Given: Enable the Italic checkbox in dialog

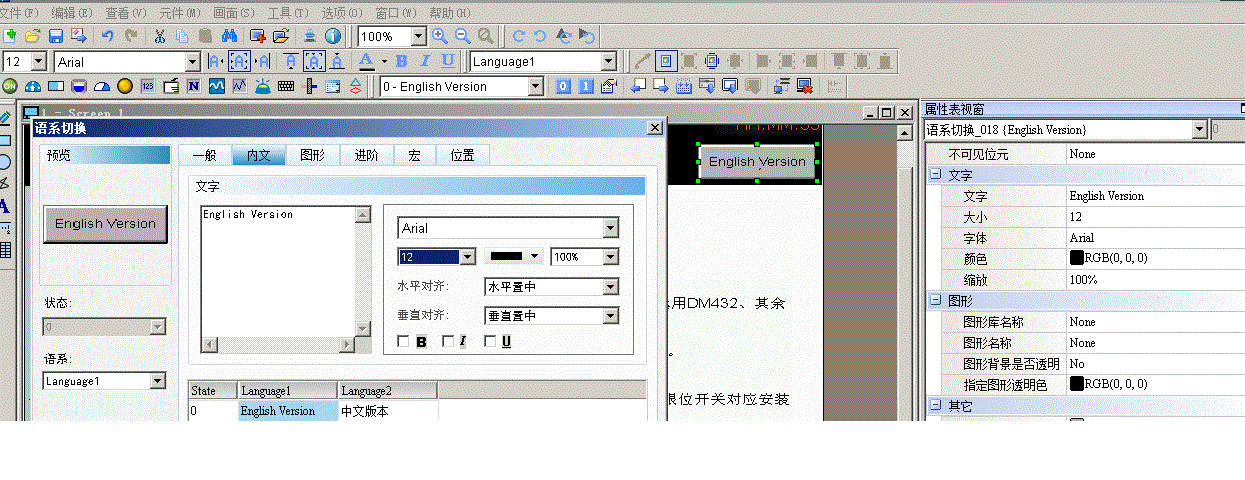Looking at the screenshot, I should point(447,342).
